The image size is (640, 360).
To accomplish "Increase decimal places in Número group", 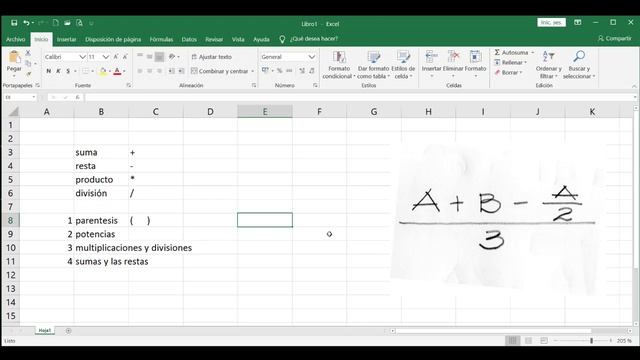I will (x=302, y=71).
